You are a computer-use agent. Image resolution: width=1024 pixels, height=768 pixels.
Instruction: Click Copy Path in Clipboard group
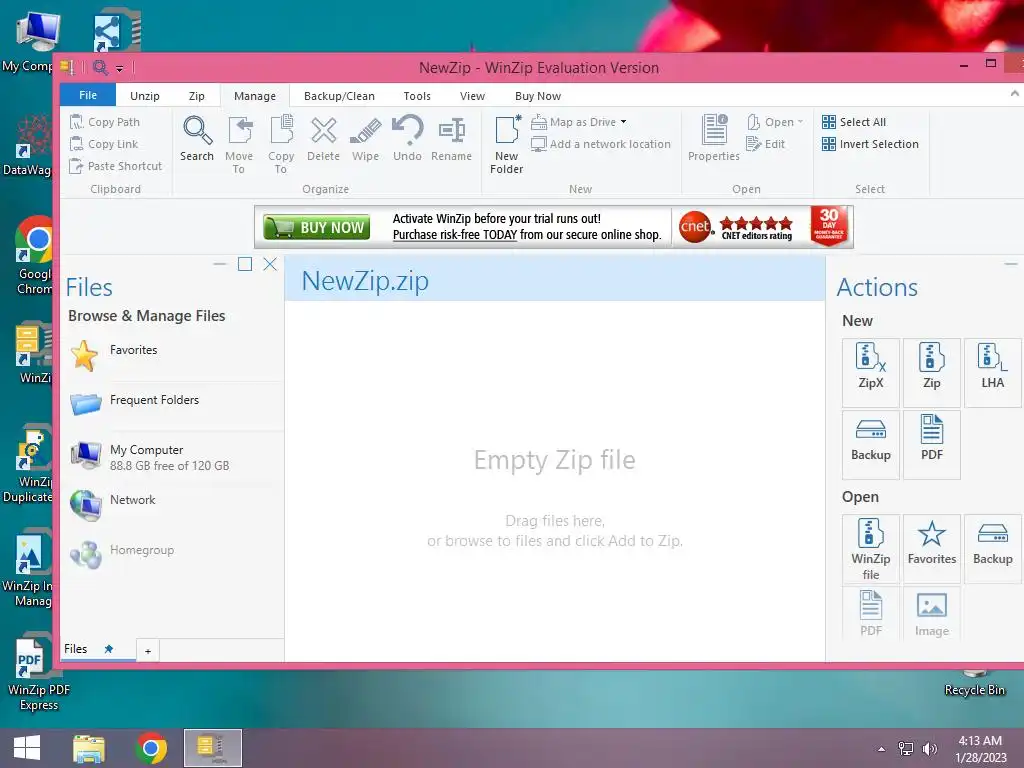(105, 122)
